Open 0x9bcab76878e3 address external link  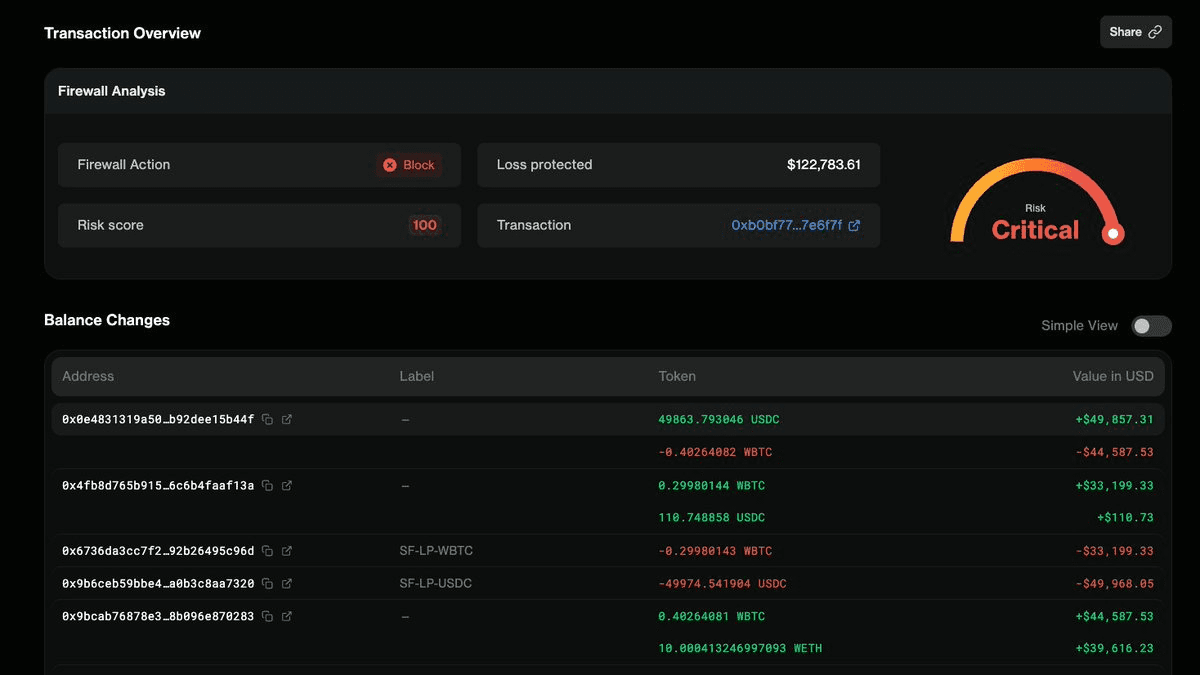click(x=287, y=617)
